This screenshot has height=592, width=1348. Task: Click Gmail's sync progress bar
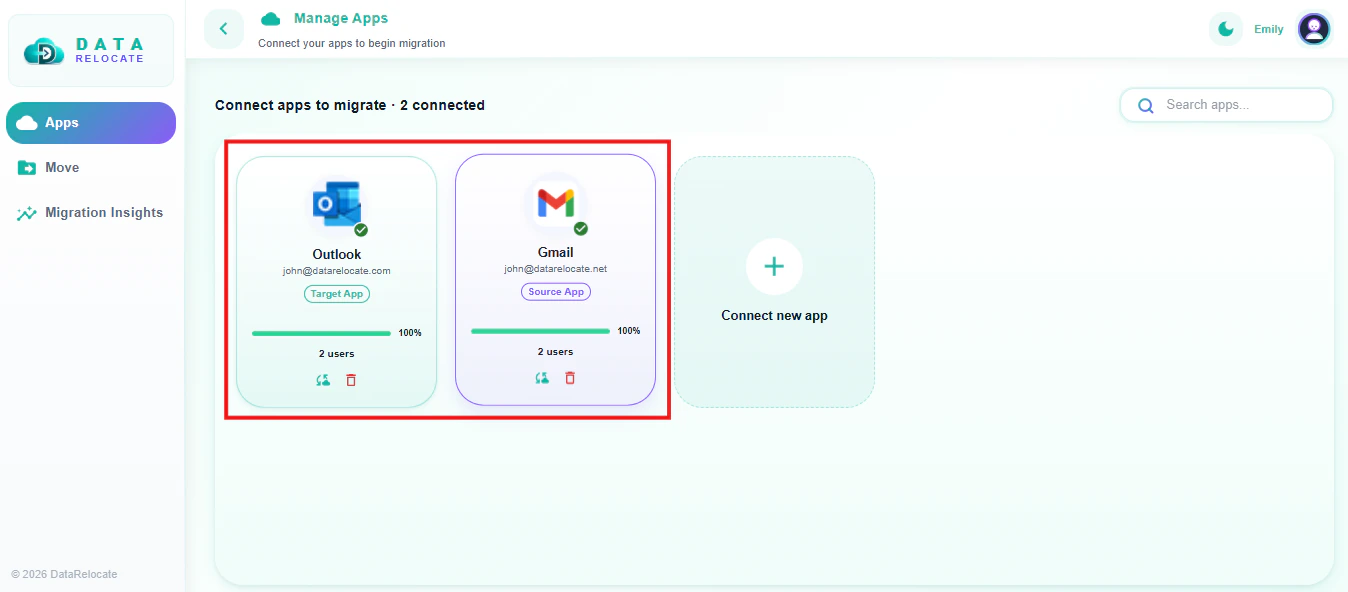click(540, 331)
